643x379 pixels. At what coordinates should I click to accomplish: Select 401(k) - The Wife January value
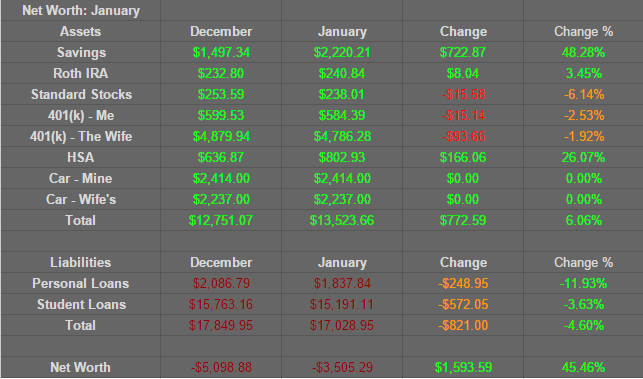click(x=342, y=136)
